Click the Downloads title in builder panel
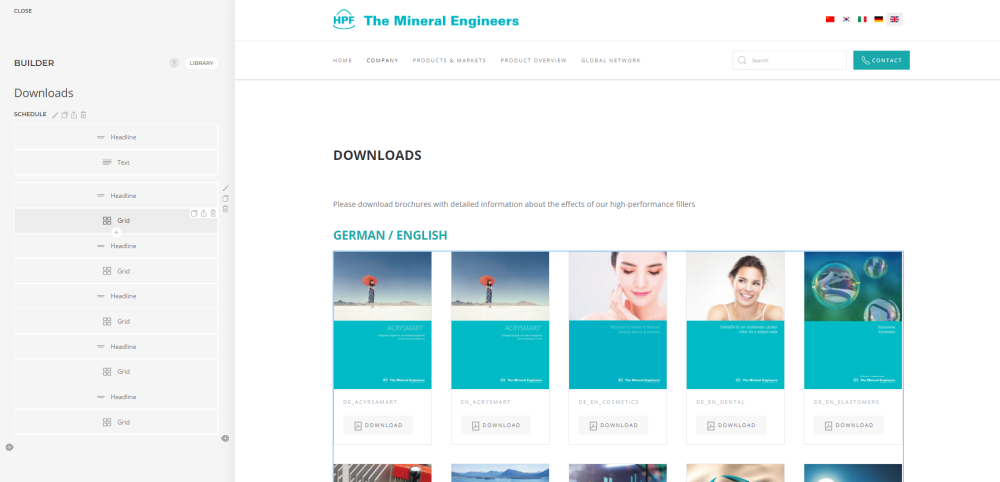Viewport: 1000px width, 482px height. pos(43,93)
